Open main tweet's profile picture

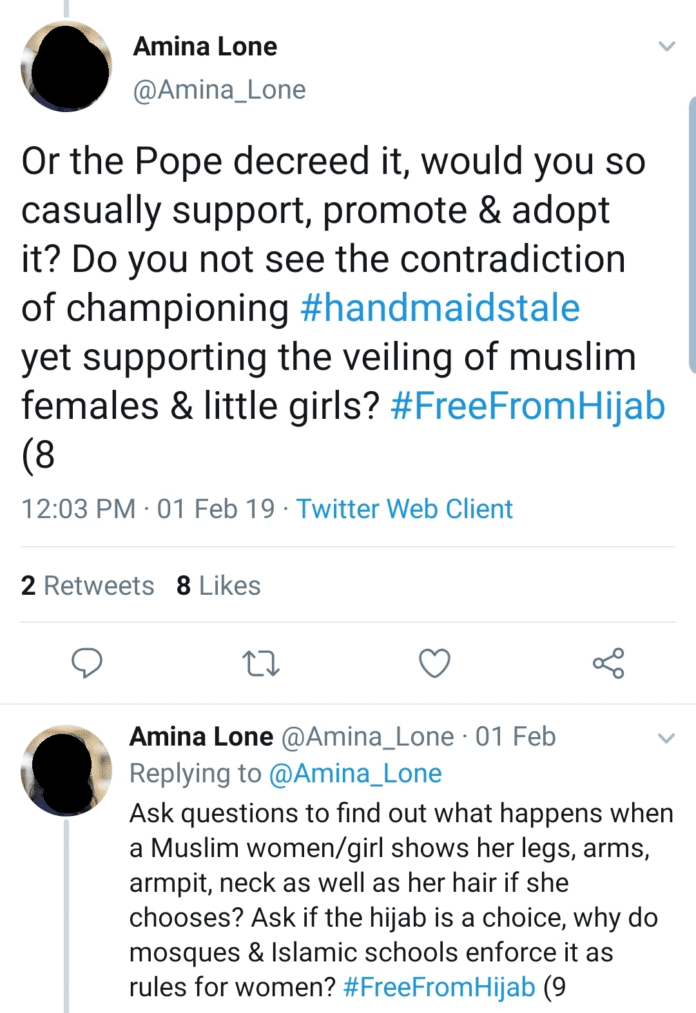(x=67, y=66)
